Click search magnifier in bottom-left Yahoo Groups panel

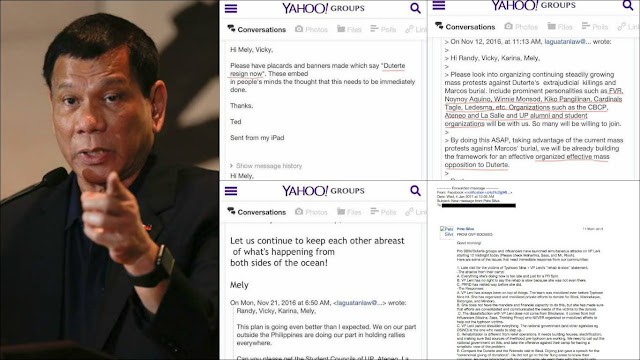[x=415, y=191]
